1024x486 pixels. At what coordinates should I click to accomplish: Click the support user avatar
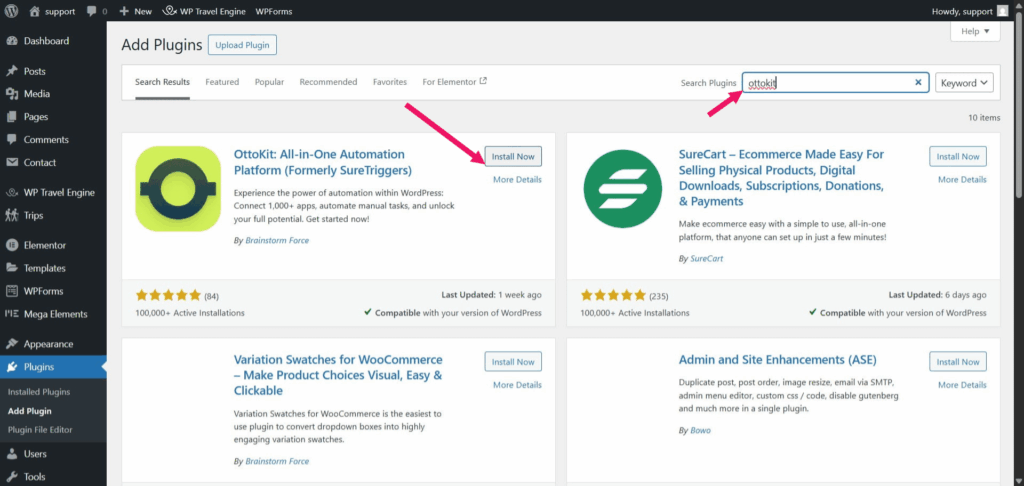[1002, 11]
